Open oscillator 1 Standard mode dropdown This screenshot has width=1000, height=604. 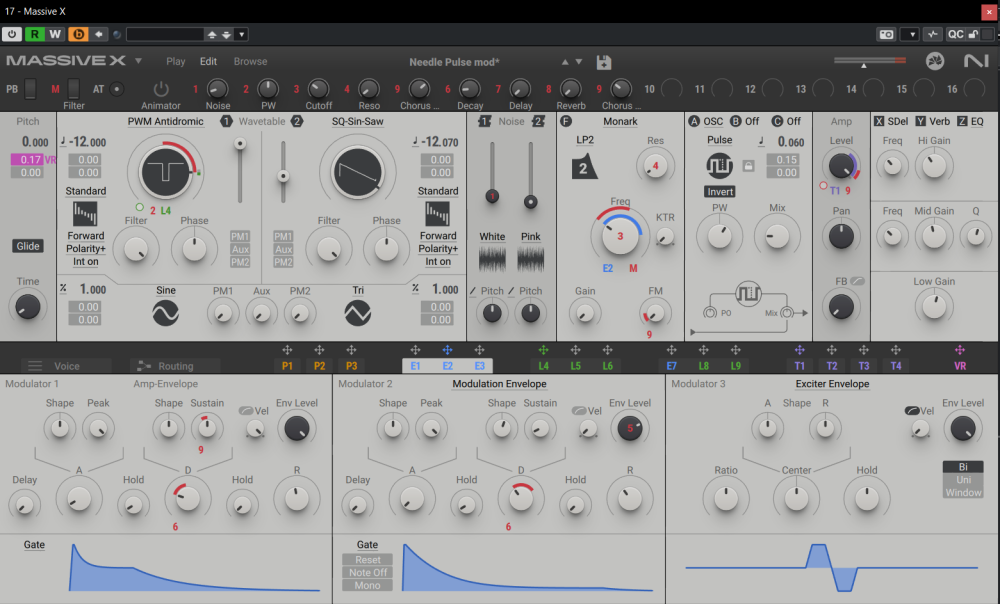pos(85,191)
